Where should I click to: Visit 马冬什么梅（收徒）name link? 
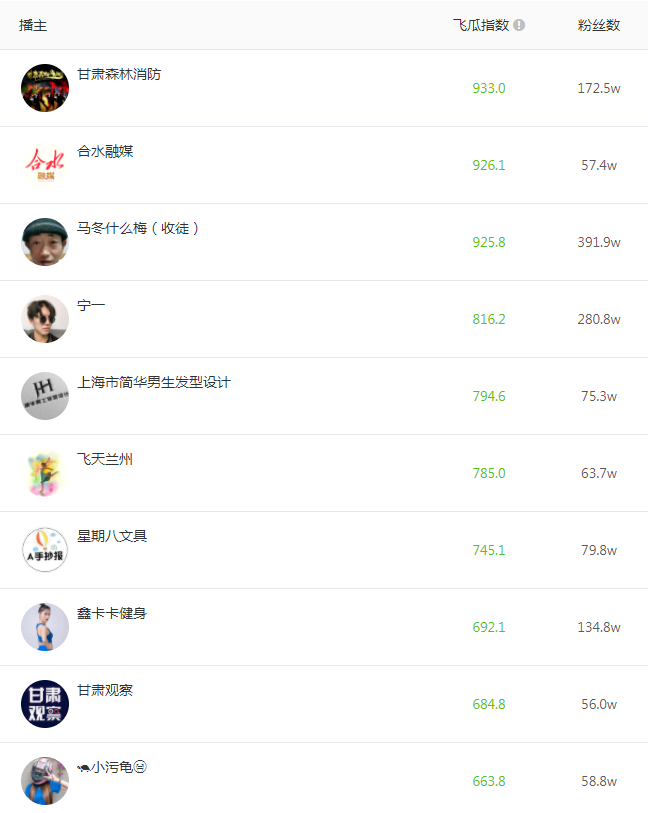(x=140, y=229)
